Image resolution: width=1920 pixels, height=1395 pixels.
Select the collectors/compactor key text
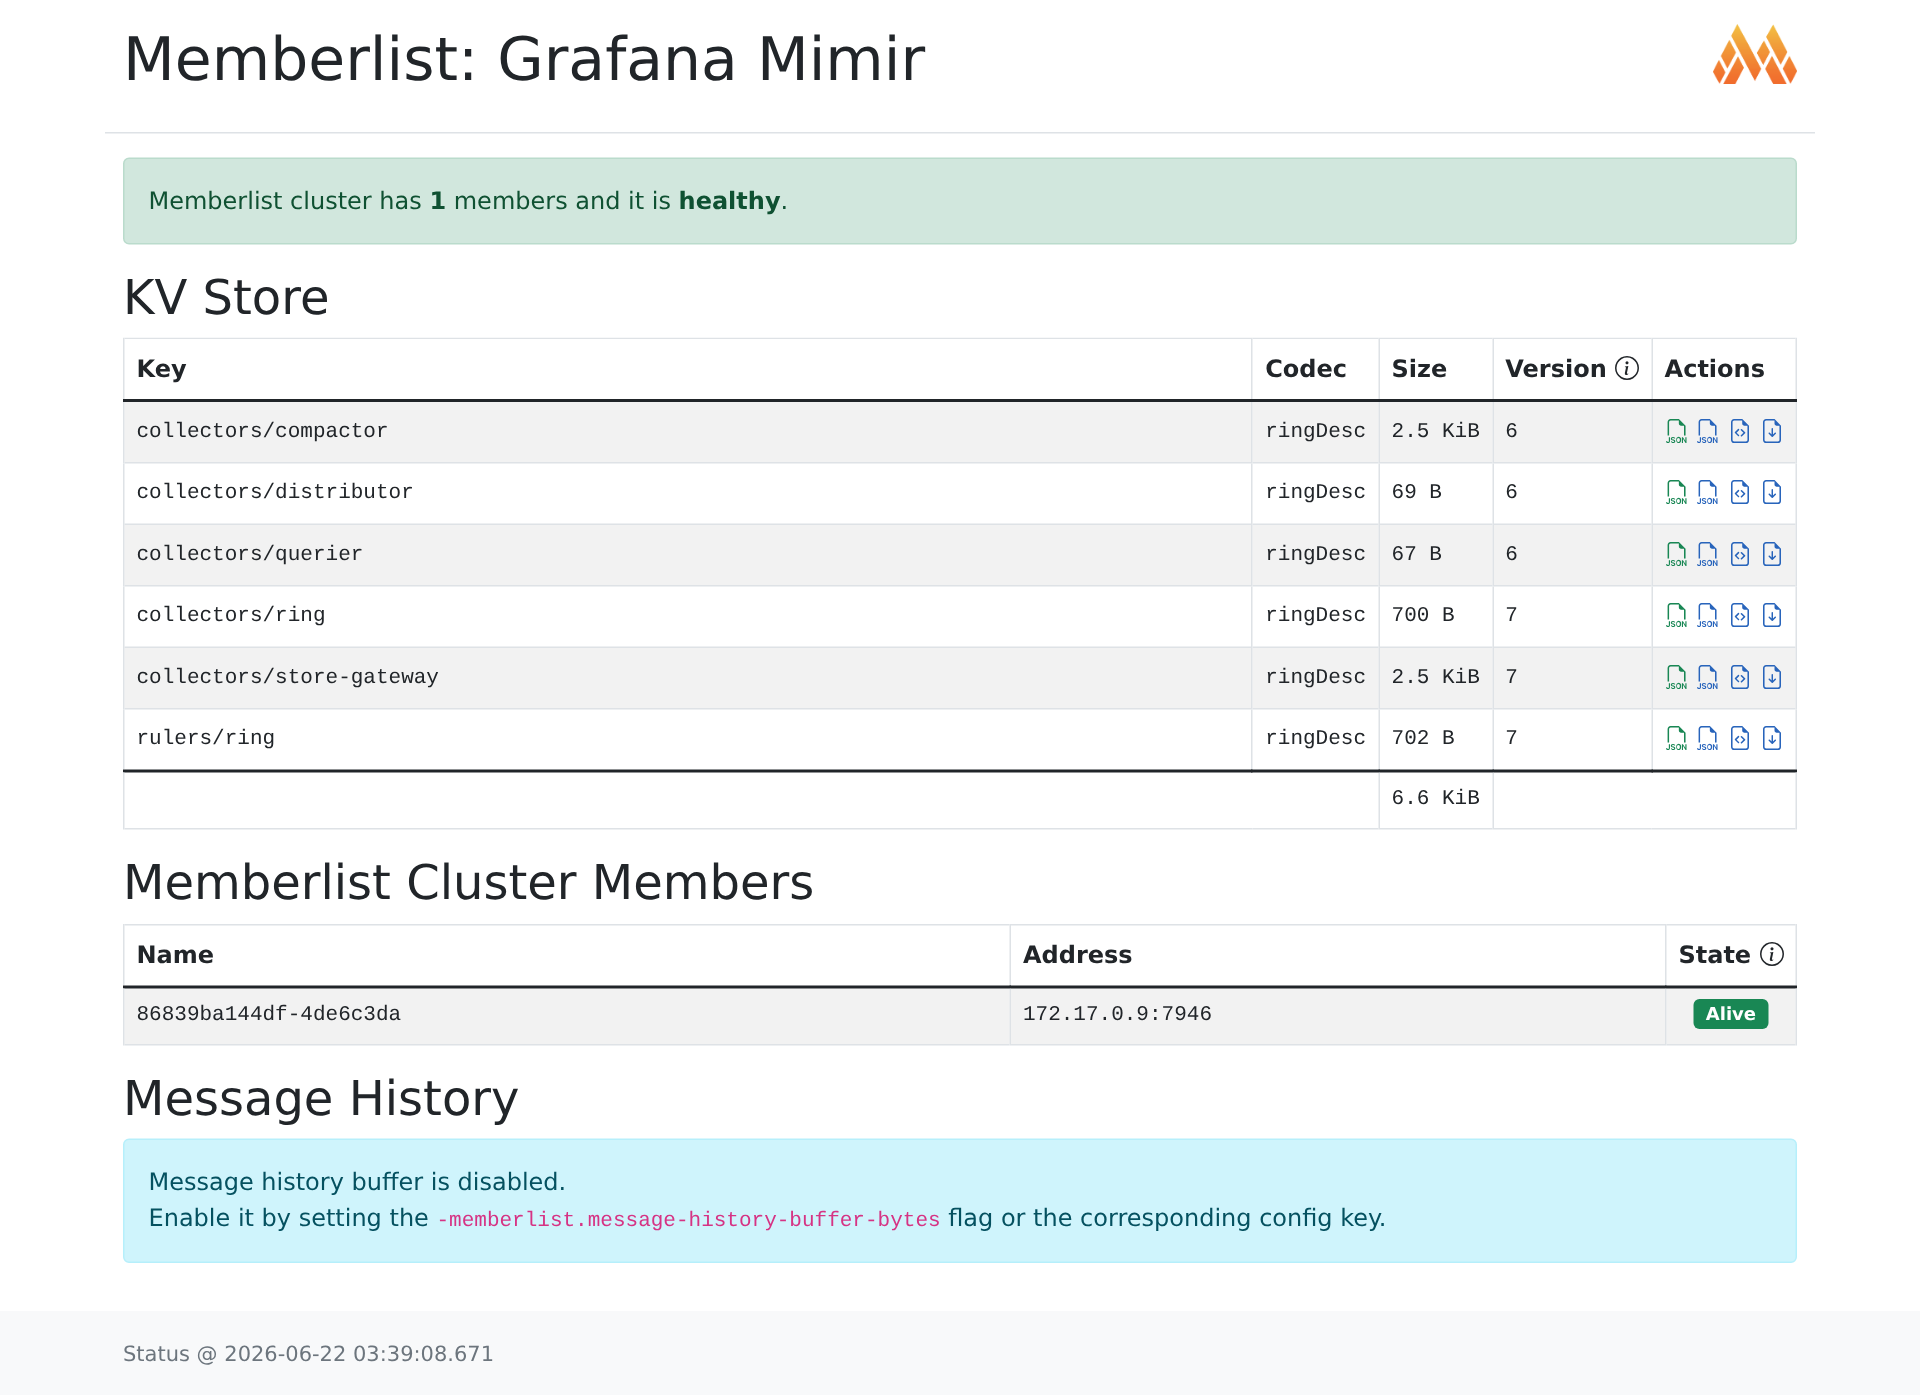[x=262, y=431]
